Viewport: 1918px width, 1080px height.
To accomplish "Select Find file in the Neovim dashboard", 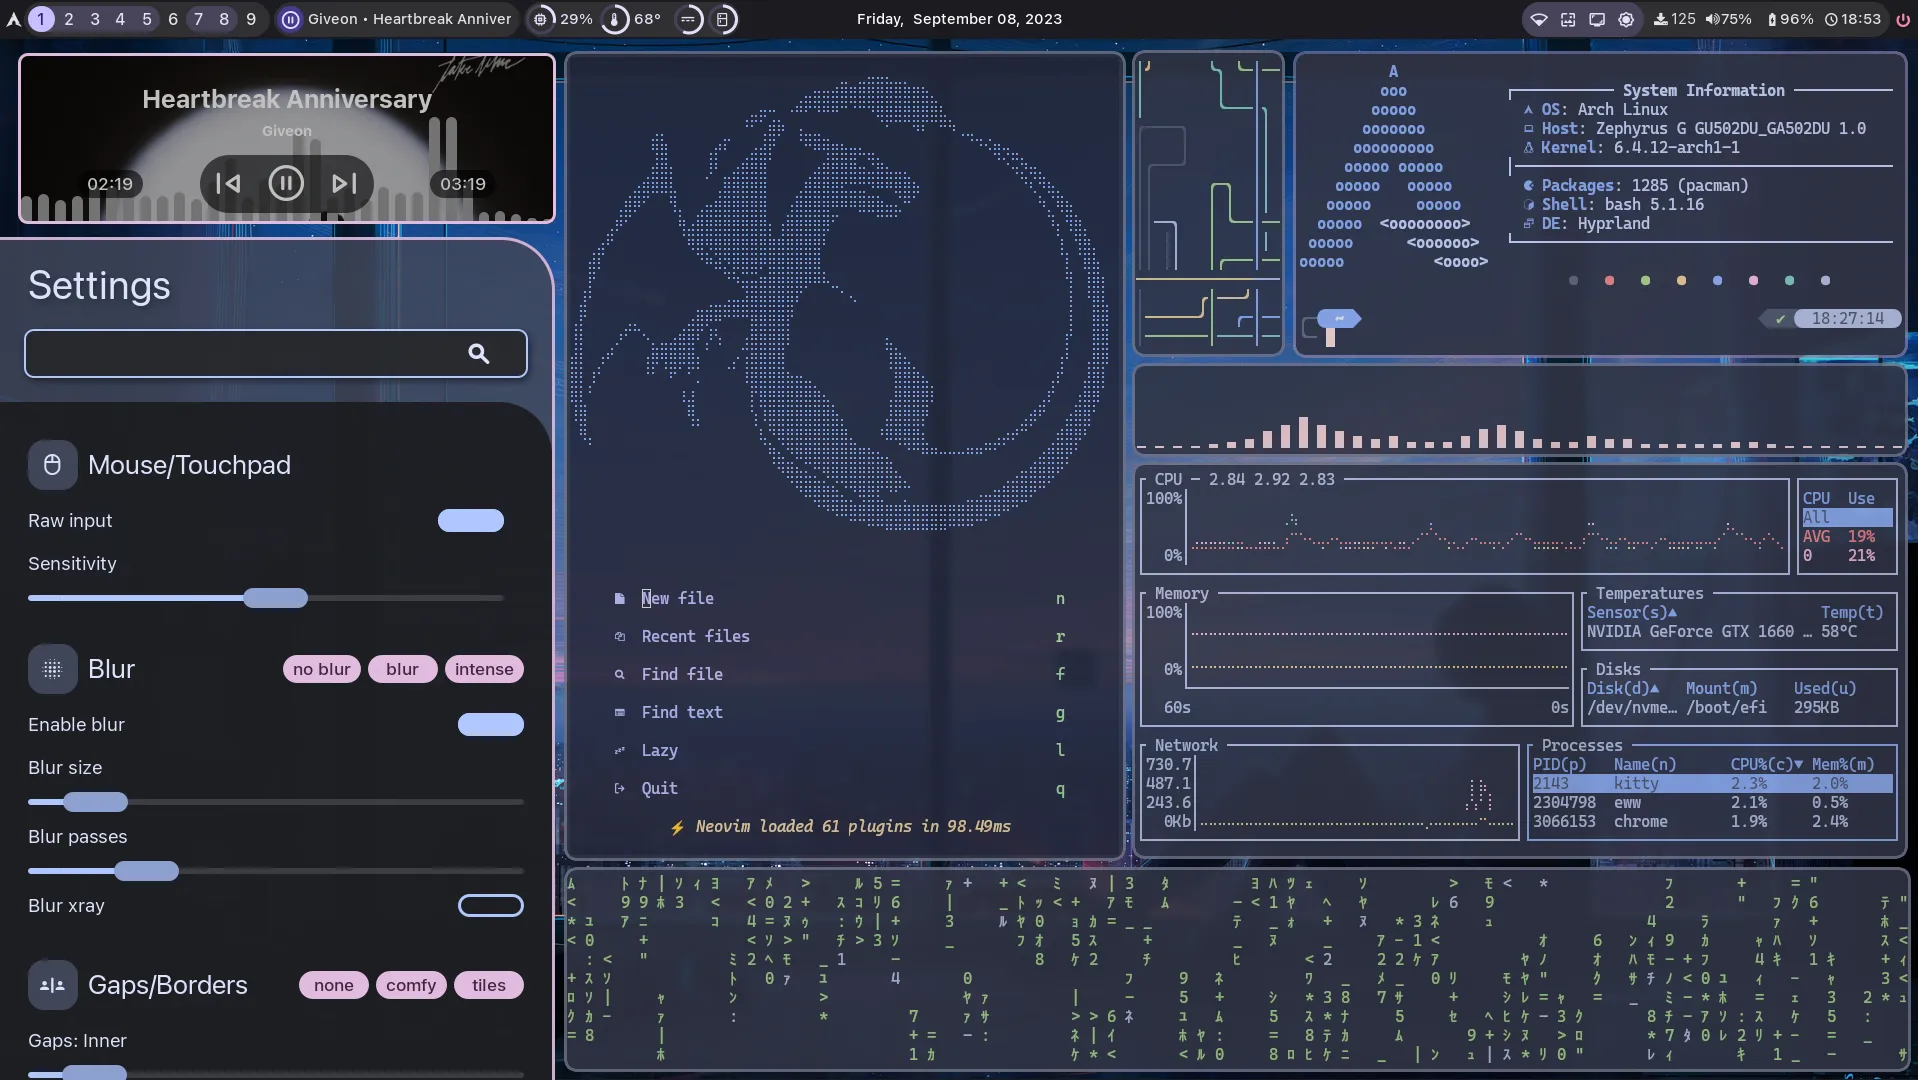I will tap(682, 675).
